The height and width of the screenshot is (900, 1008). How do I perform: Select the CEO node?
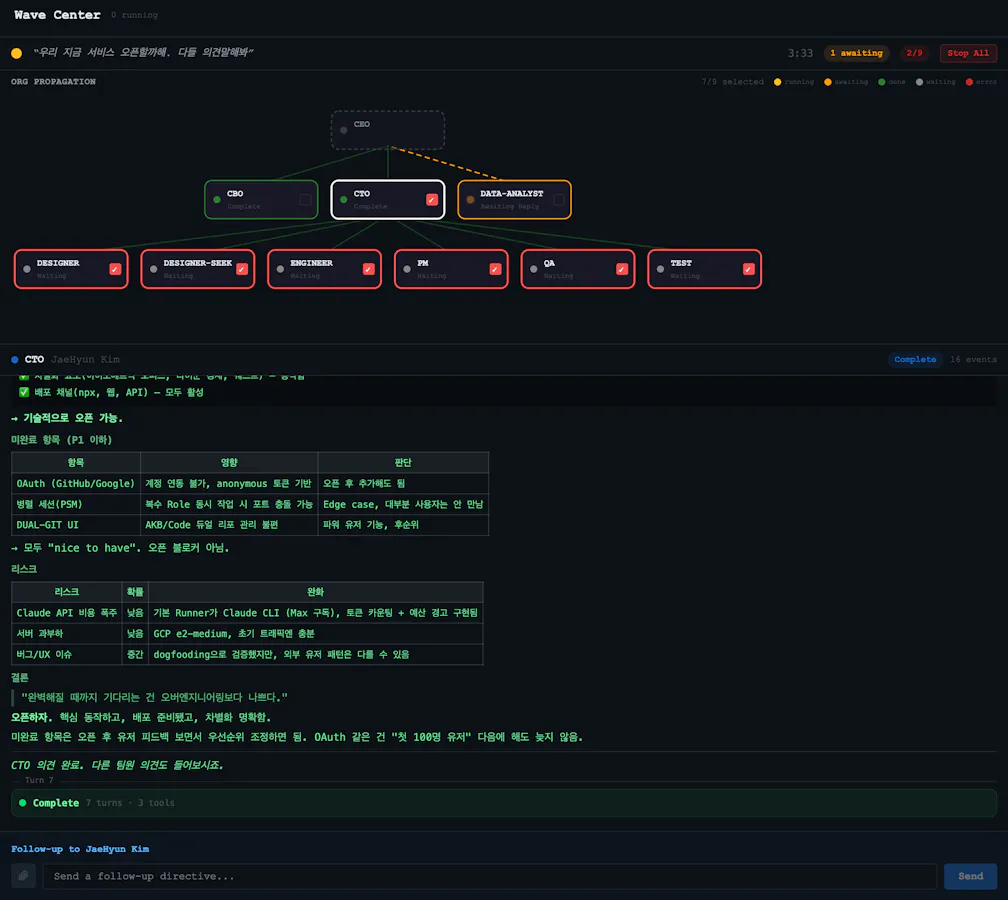pyautogui.click(x=388, y=129)
